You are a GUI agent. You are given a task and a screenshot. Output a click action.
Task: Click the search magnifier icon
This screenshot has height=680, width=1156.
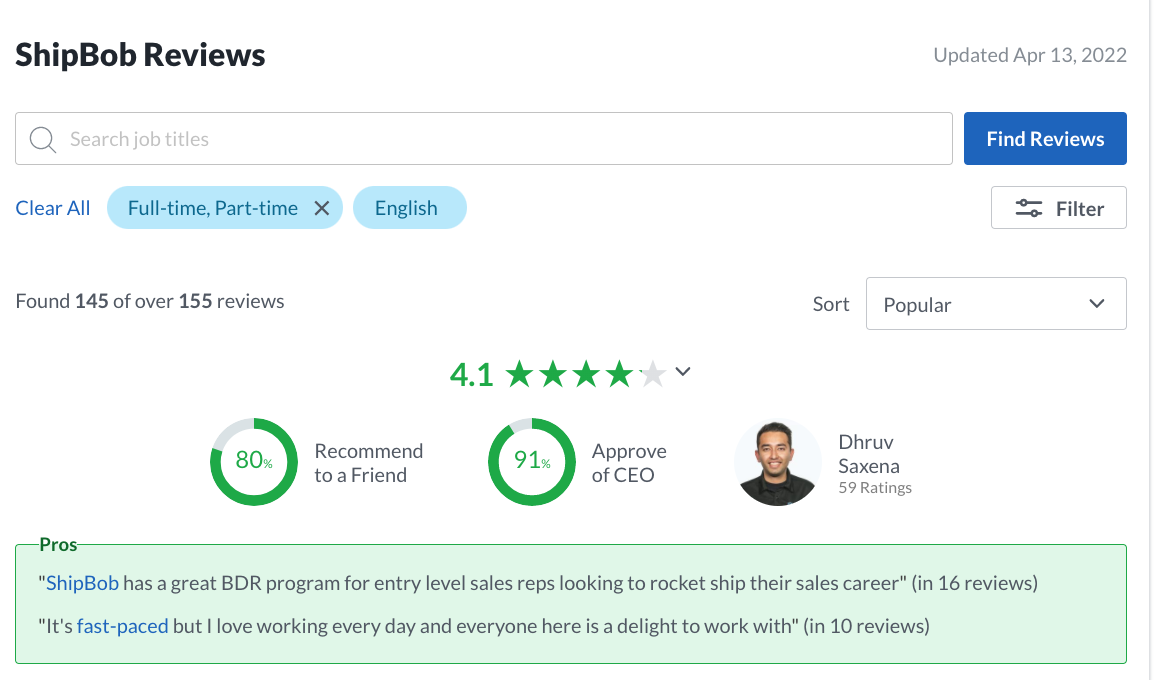[43, 139]
